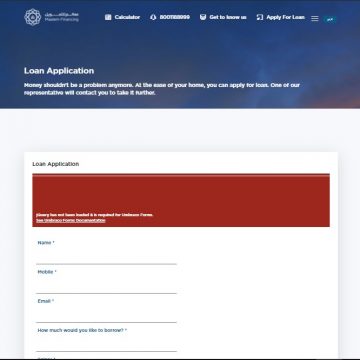The image size is (360, 360).
Task: Click the Loan Application page heading
Action: pos(59,71)
